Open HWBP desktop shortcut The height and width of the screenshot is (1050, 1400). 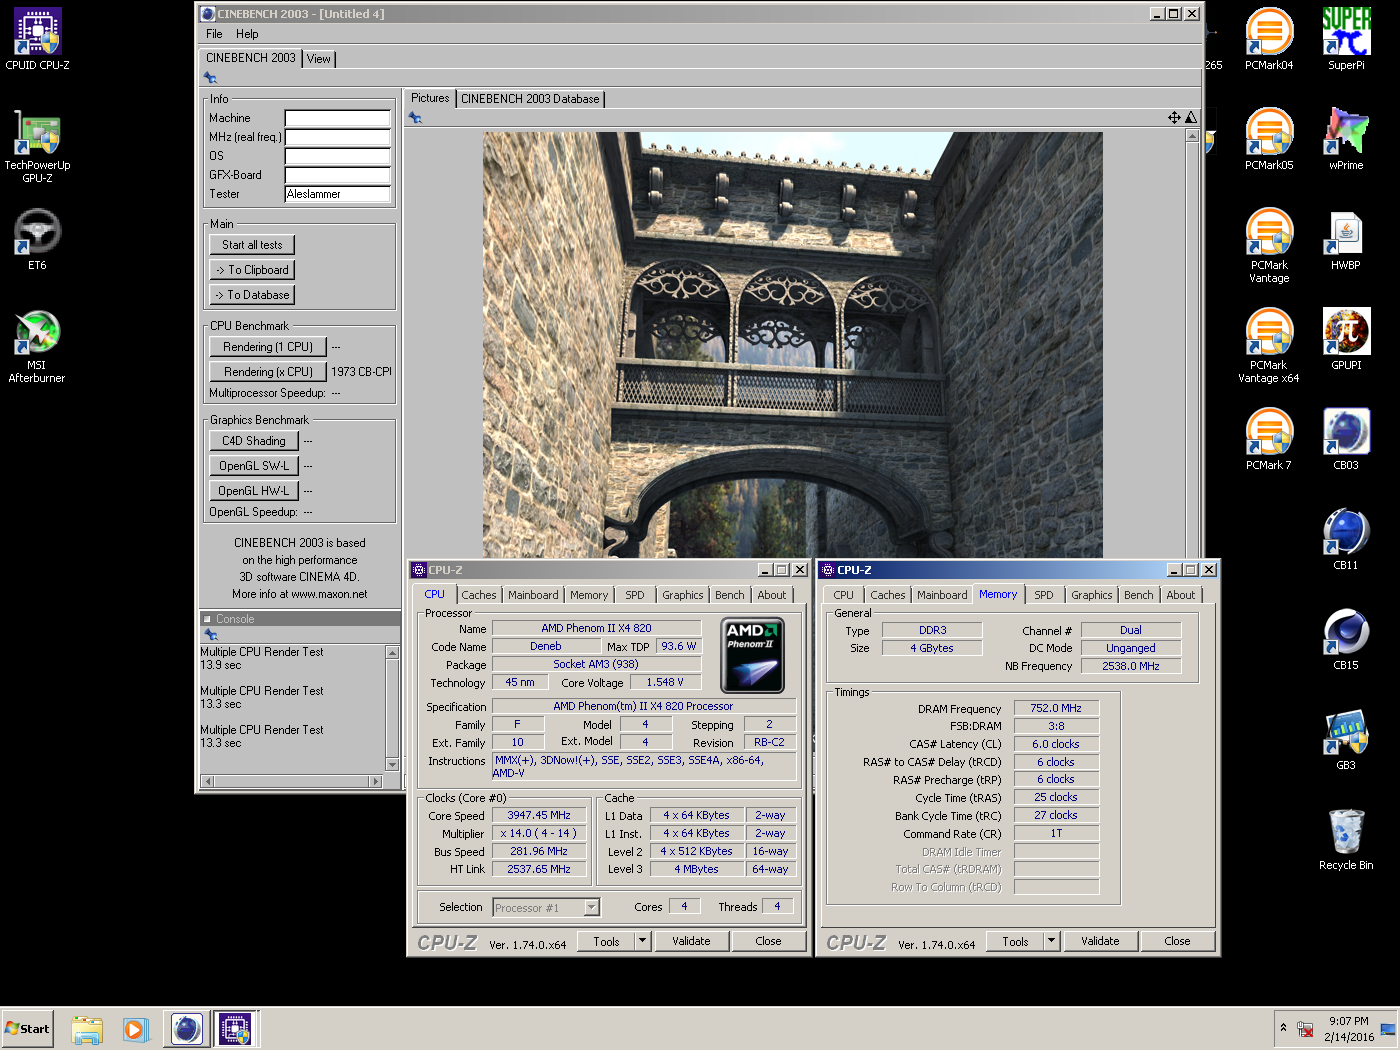(x=1346, y=239)
